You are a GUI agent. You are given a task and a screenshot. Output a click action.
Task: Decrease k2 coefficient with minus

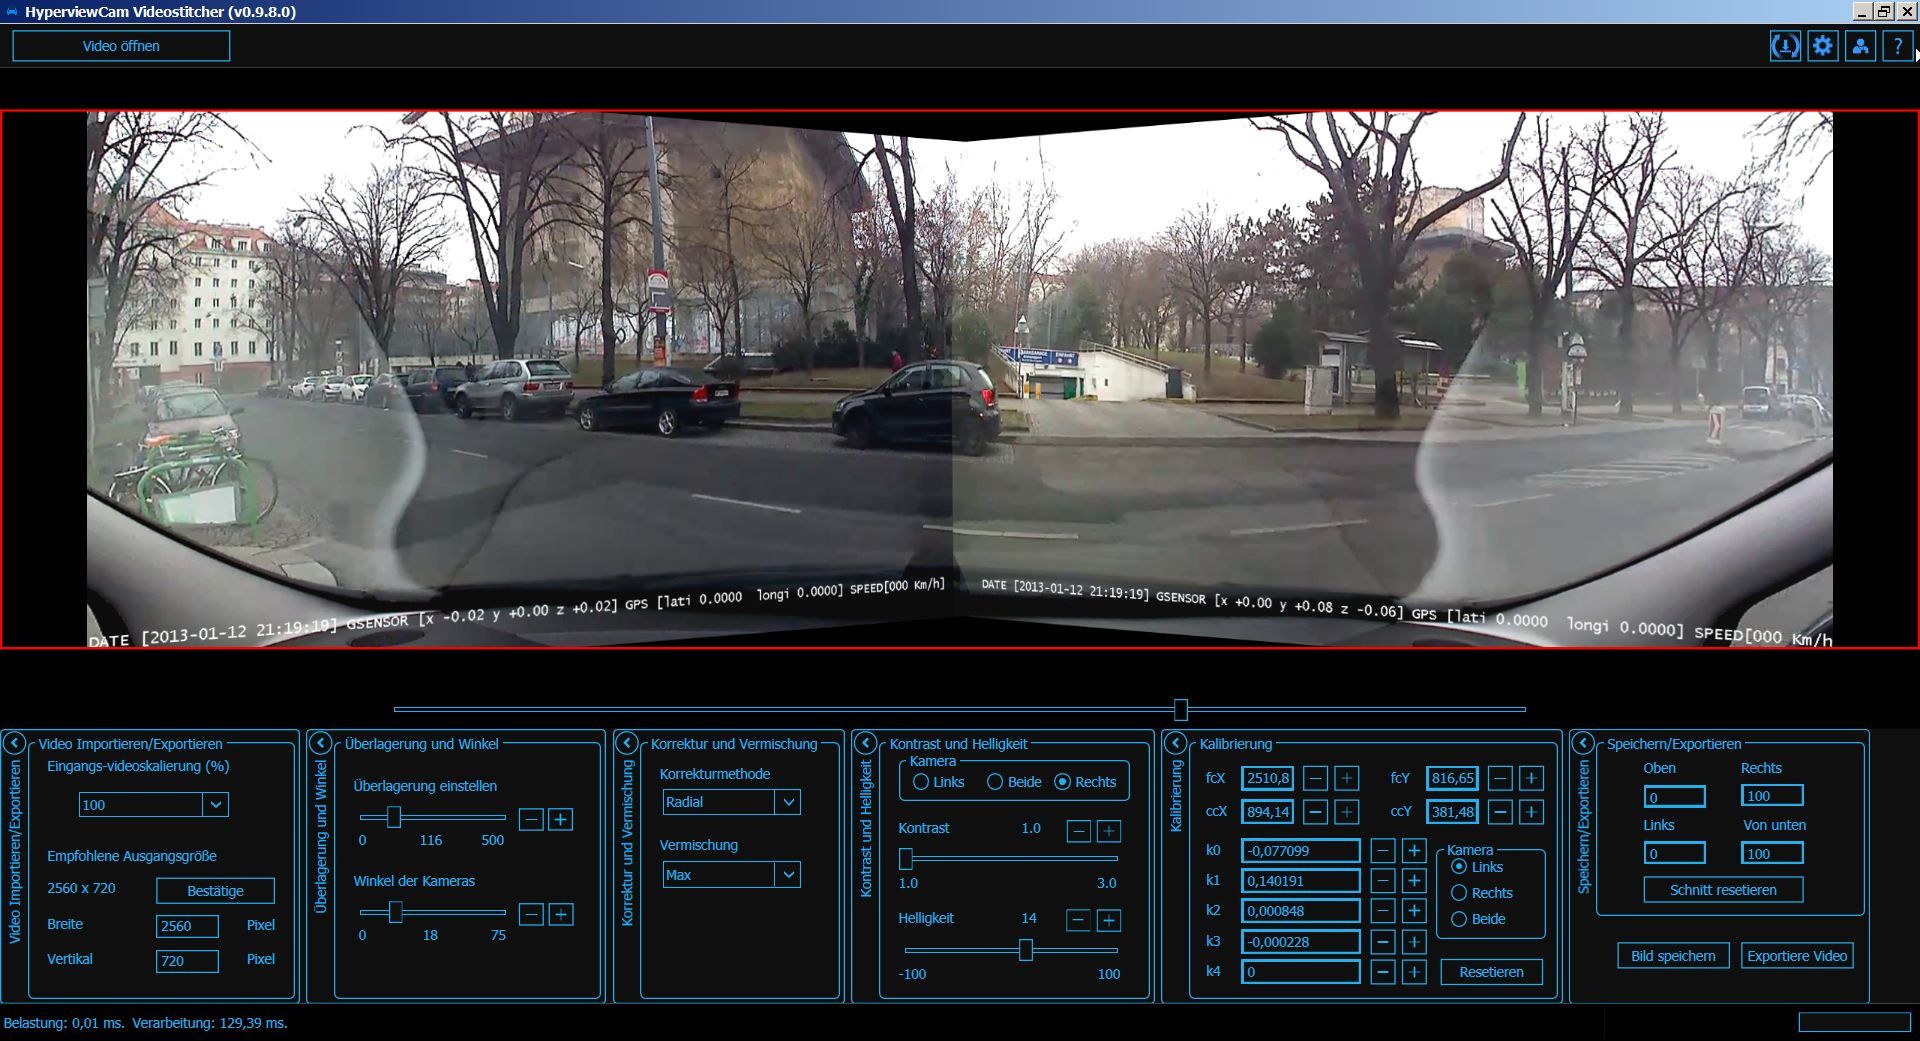point(1383,911)
